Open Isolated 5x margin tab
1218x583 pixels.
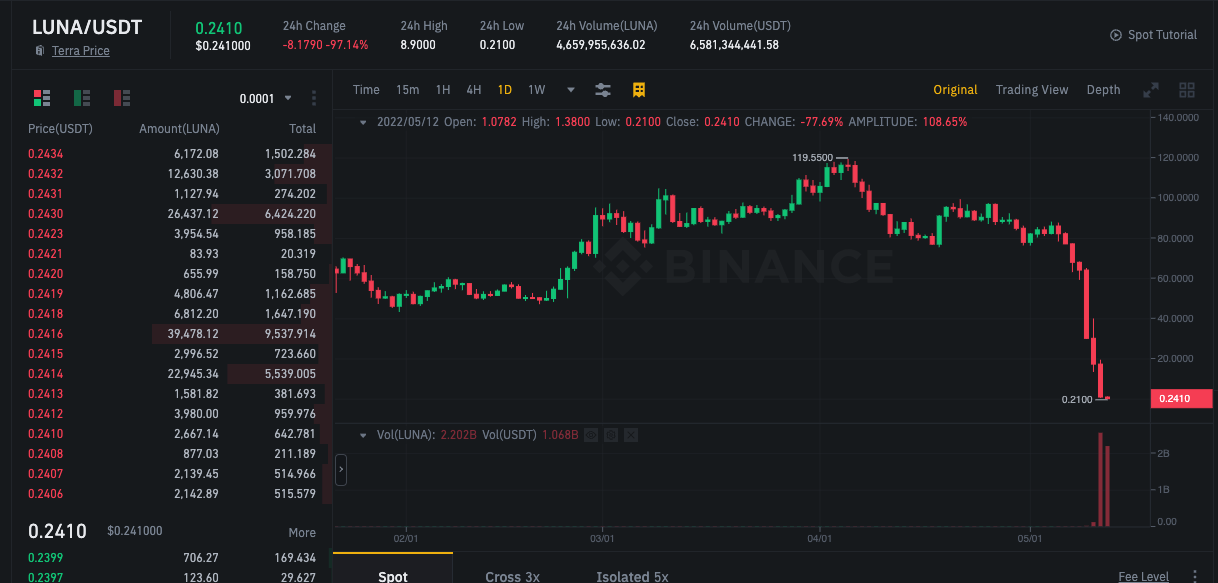pos(632,576)
